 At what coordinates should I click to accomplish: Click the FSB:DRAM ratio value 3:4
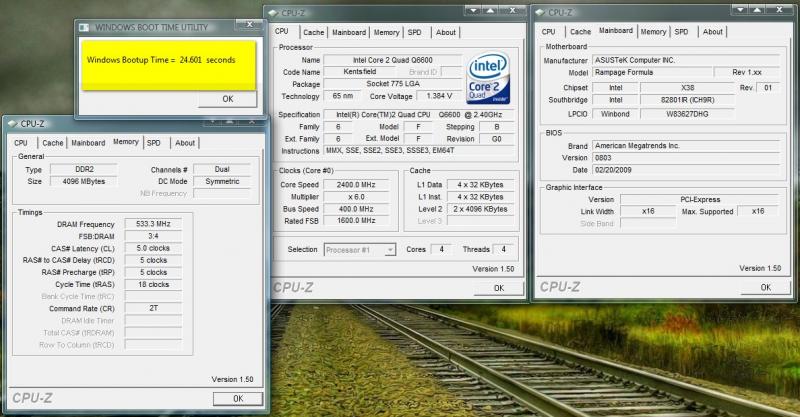(x=153, y=236)
